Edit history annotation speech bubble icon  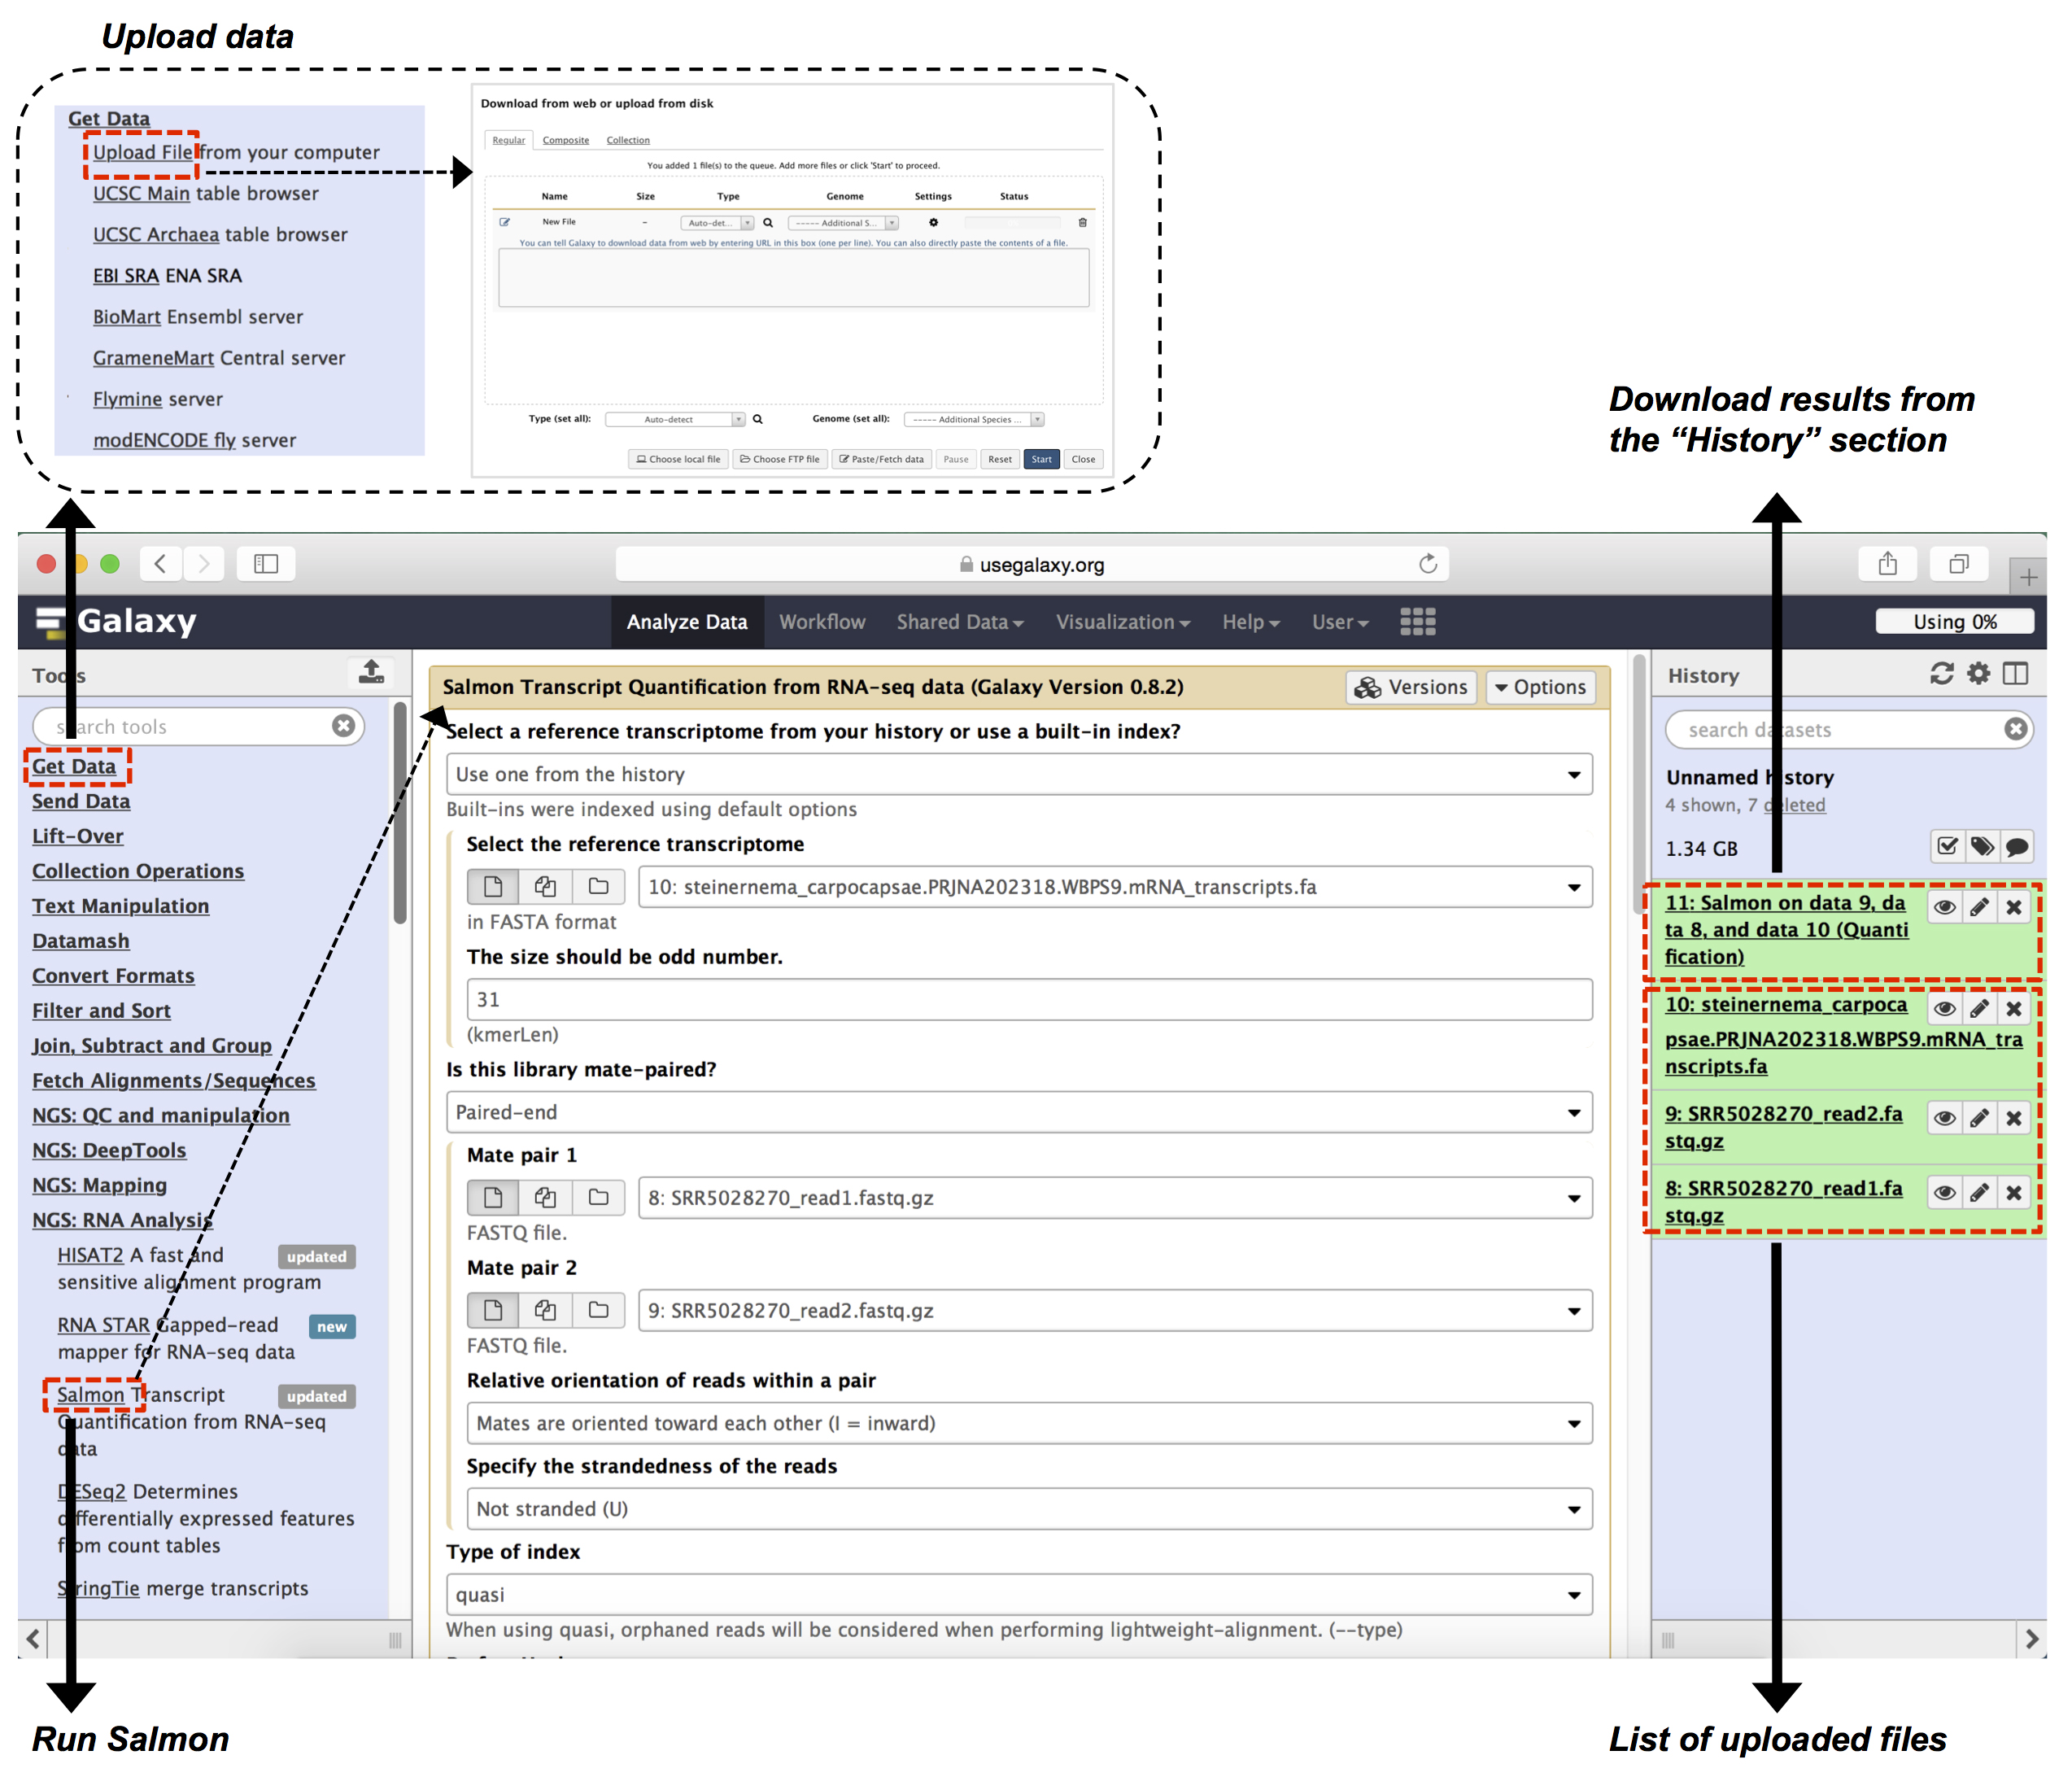pos(2016,847)
